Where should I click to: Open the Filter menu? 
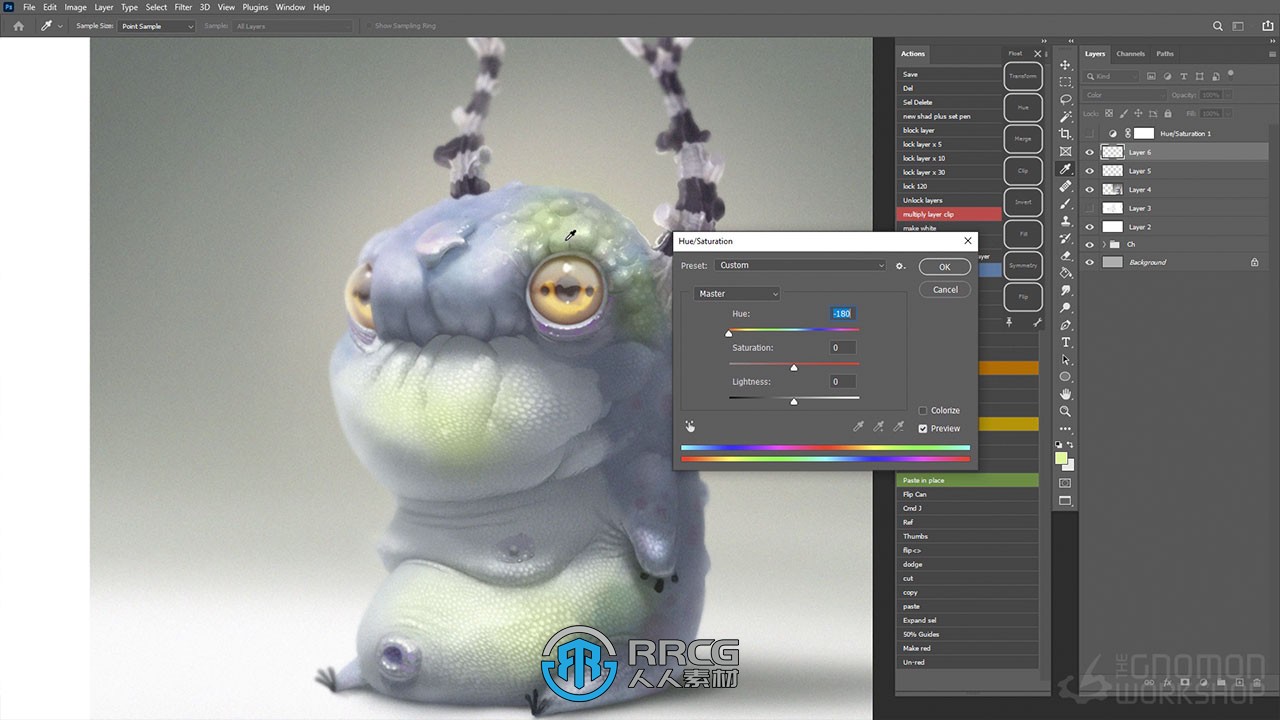[x=183, y=7]
